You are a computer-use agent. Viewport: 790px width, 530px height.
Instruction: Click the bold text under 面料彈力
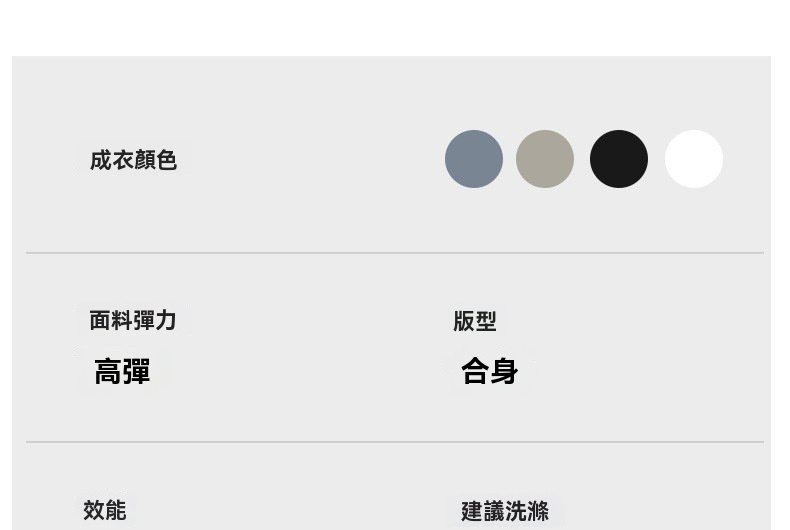(x=122, y=372)
